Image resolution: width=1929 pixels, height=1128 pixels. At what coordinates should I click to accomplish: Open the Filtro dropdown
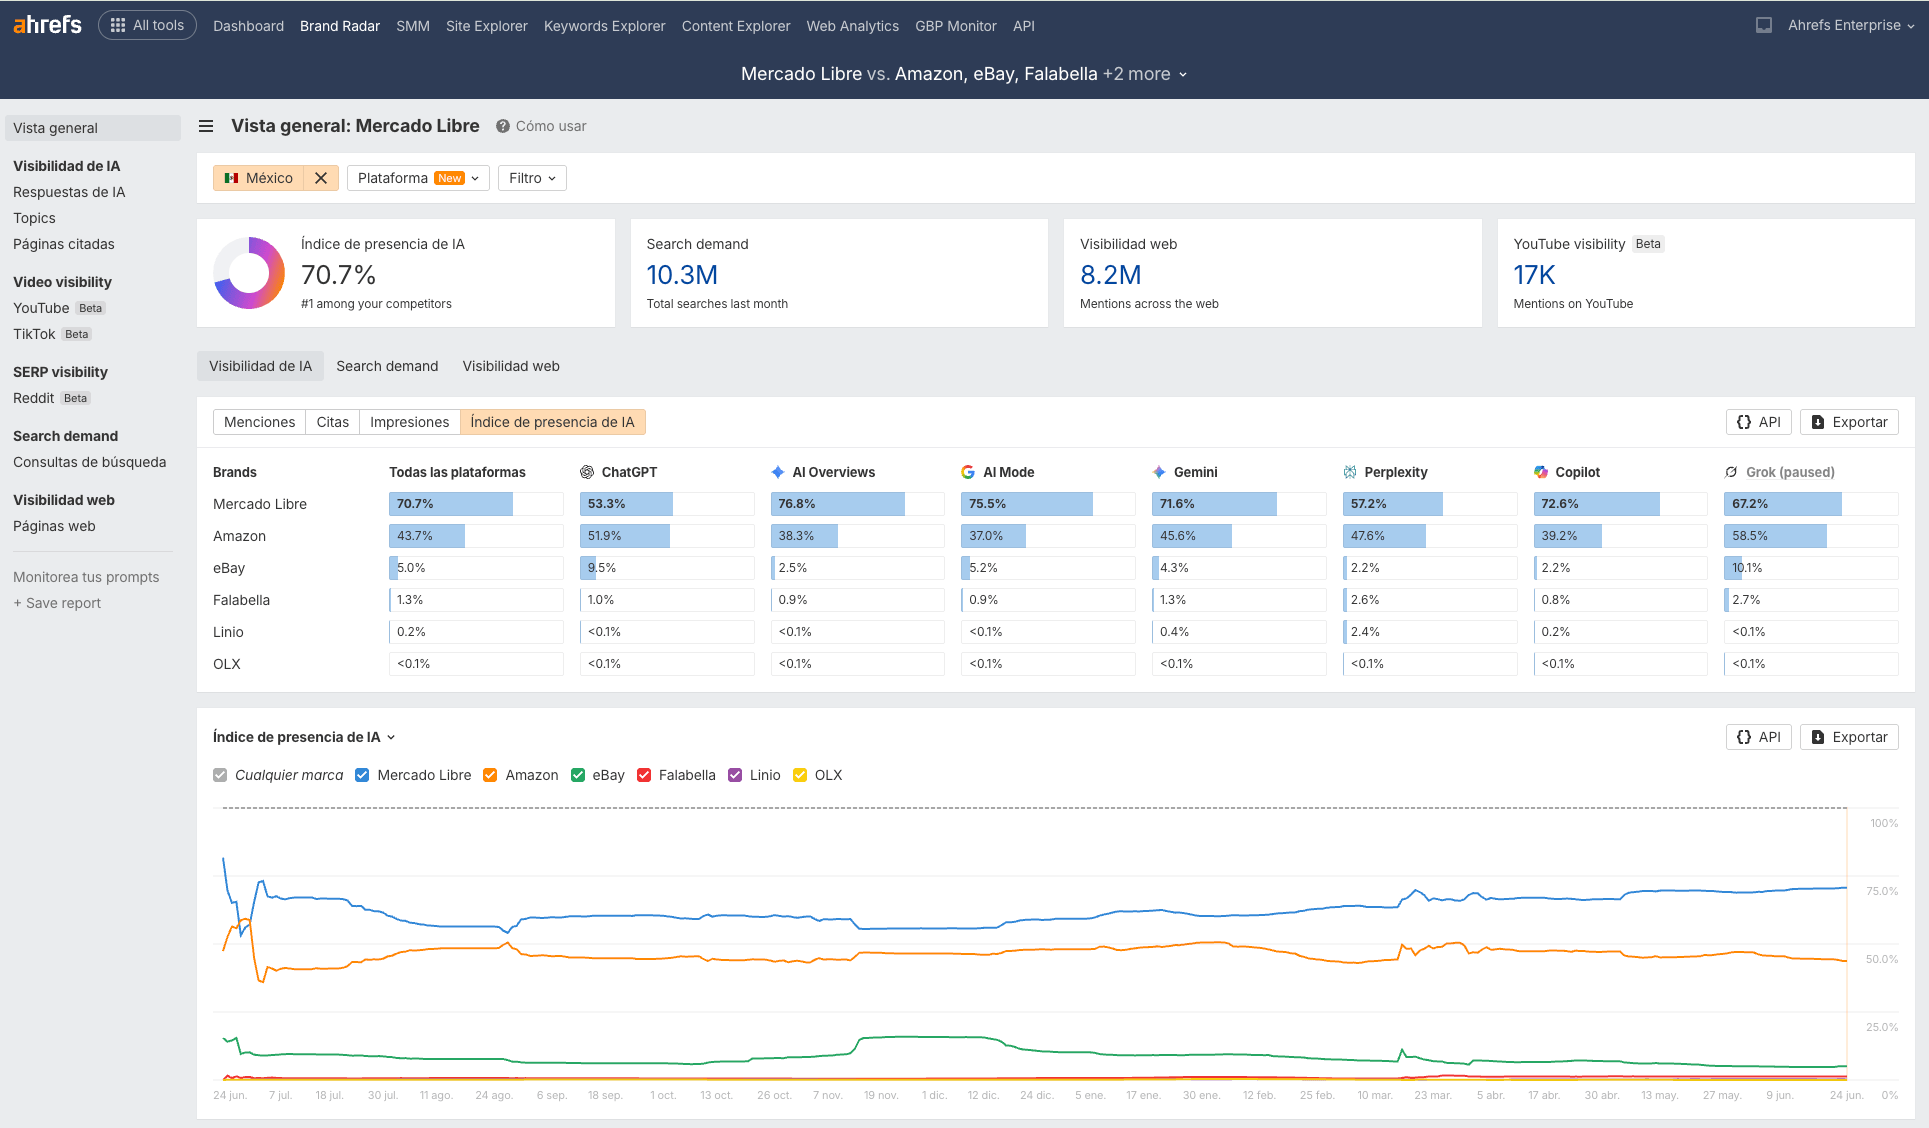coord(532,178)
